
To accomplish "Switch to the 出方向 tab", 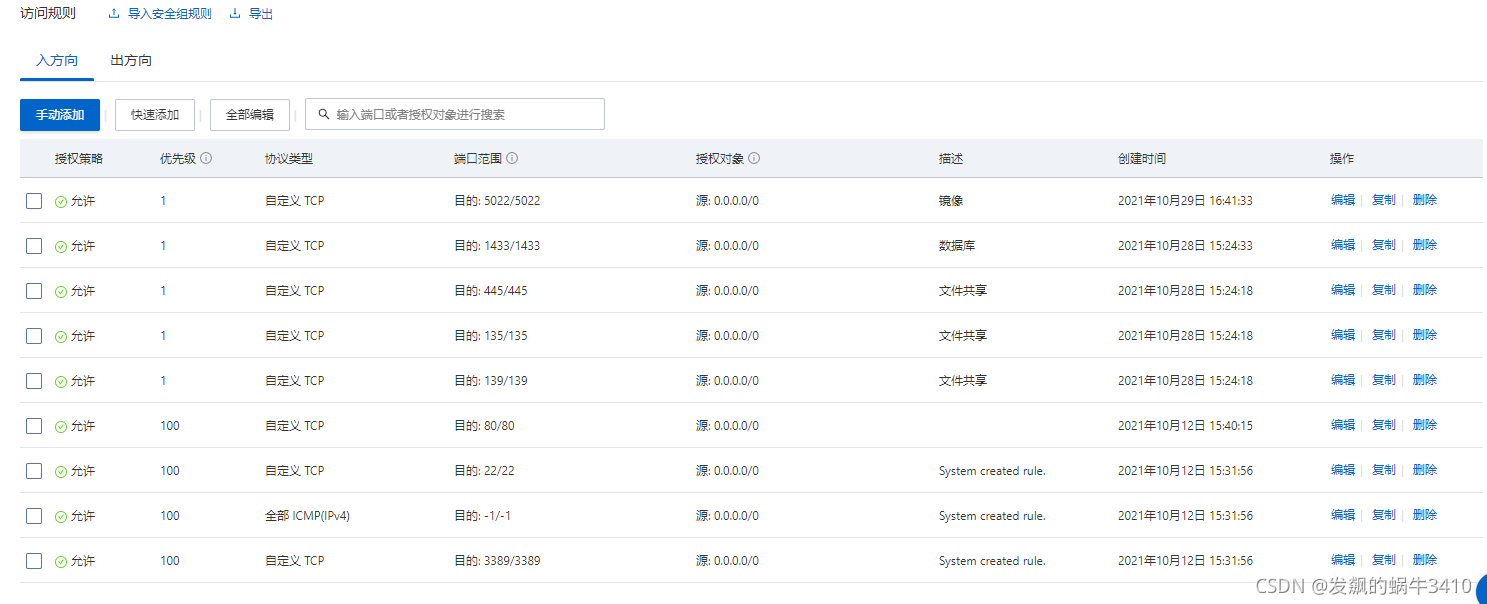I will 131,61.
